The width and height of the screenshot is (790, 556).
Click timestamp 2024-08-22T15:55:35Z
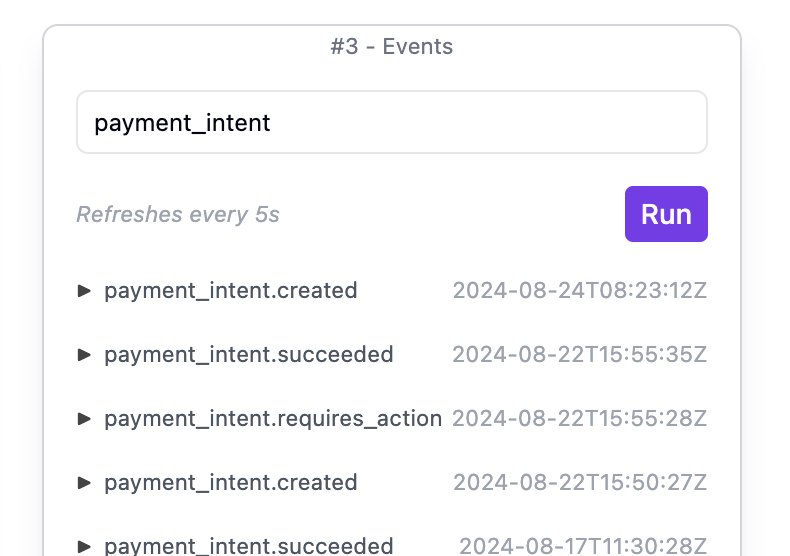click(580, 355)
